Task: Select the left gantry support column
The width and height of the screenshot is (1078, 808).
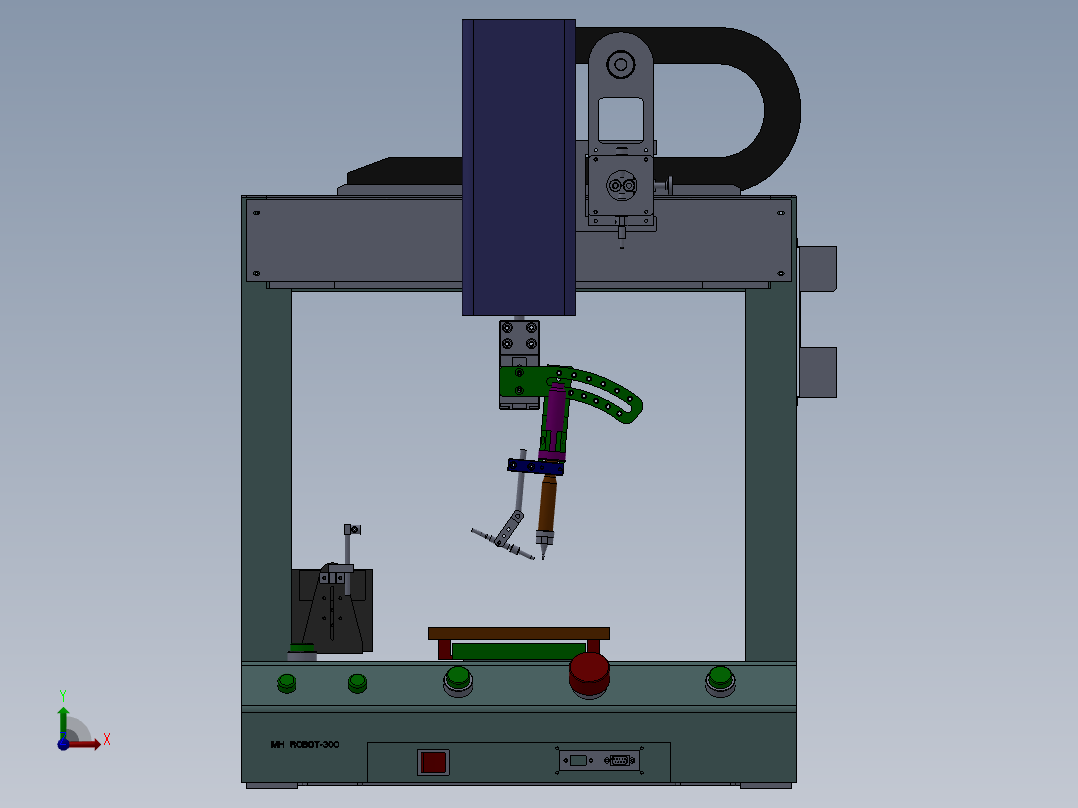Action: (266, 474)
